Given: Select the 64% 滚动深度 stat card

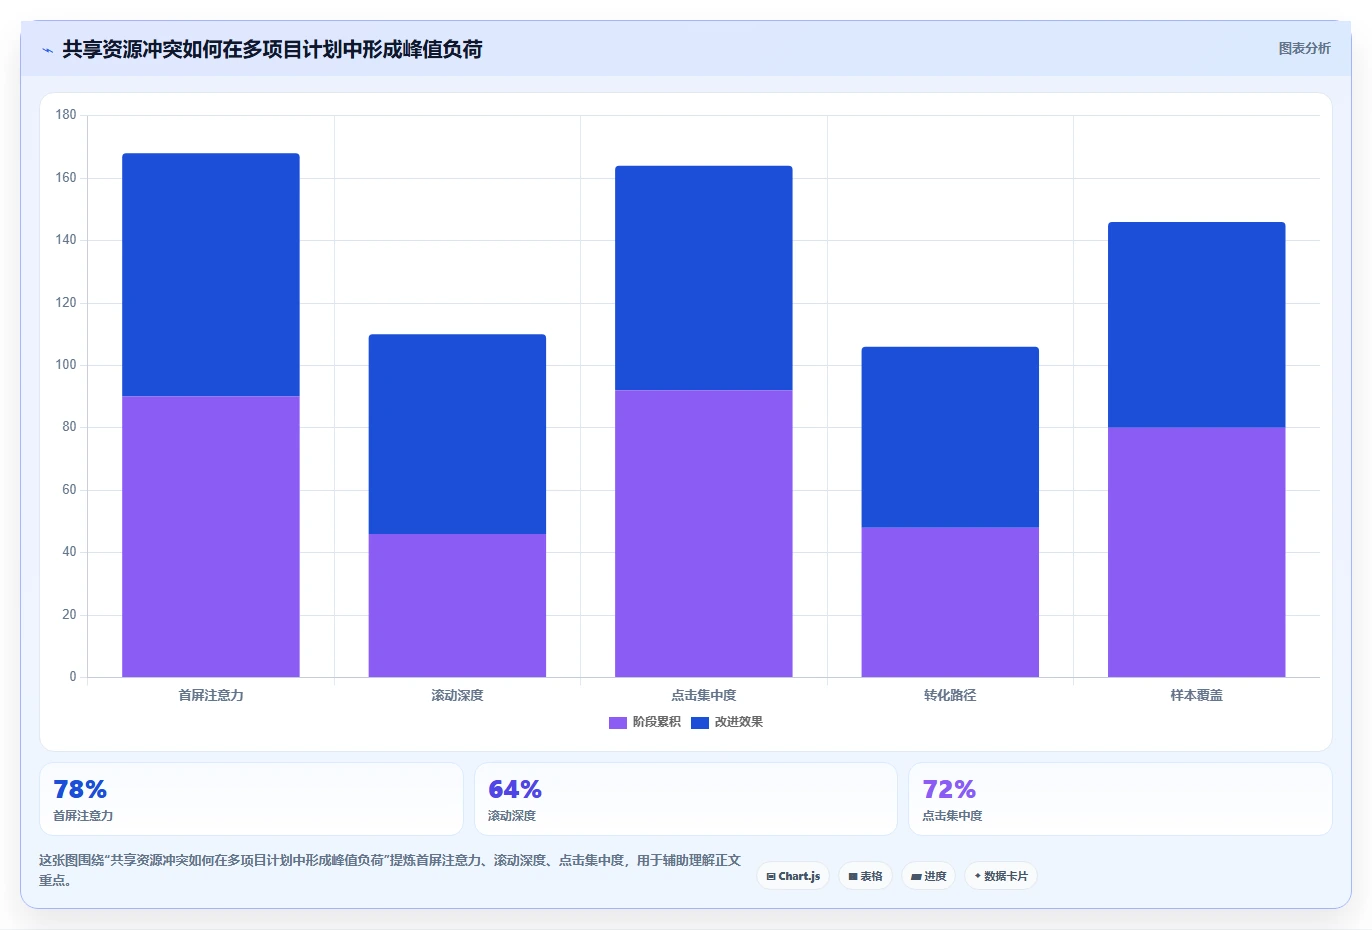Looking at the screenshot, I should click(x=685, y=799).
